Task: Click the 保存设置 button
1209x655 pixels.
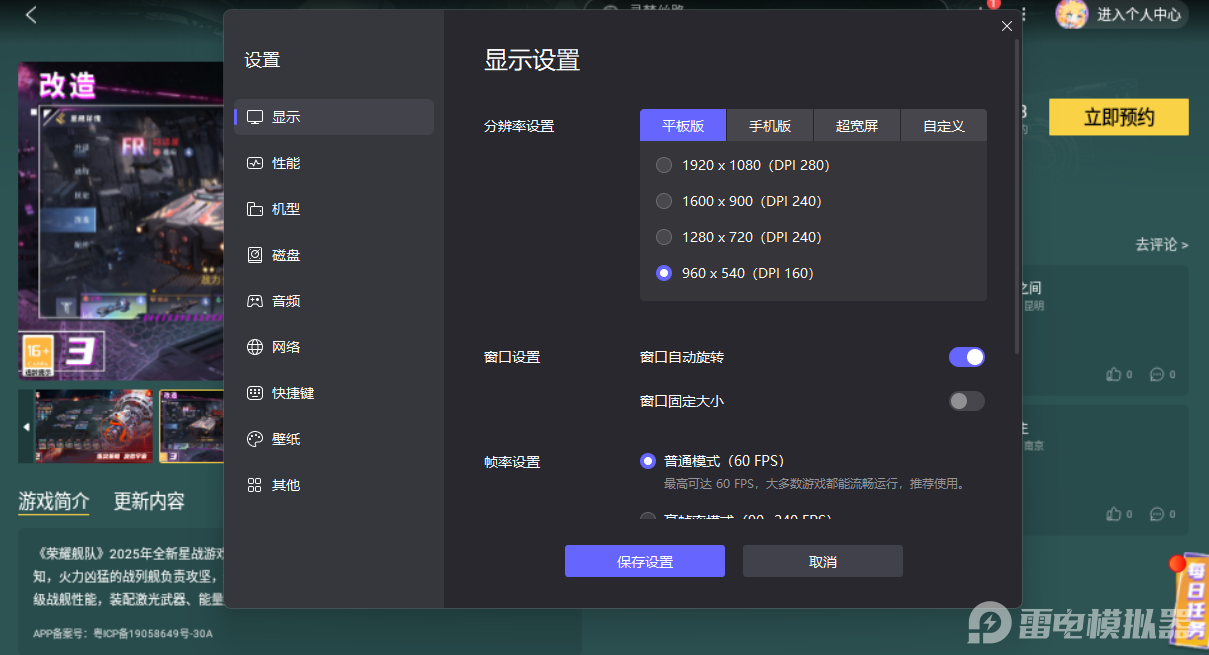Action: (x=645, y=561)
